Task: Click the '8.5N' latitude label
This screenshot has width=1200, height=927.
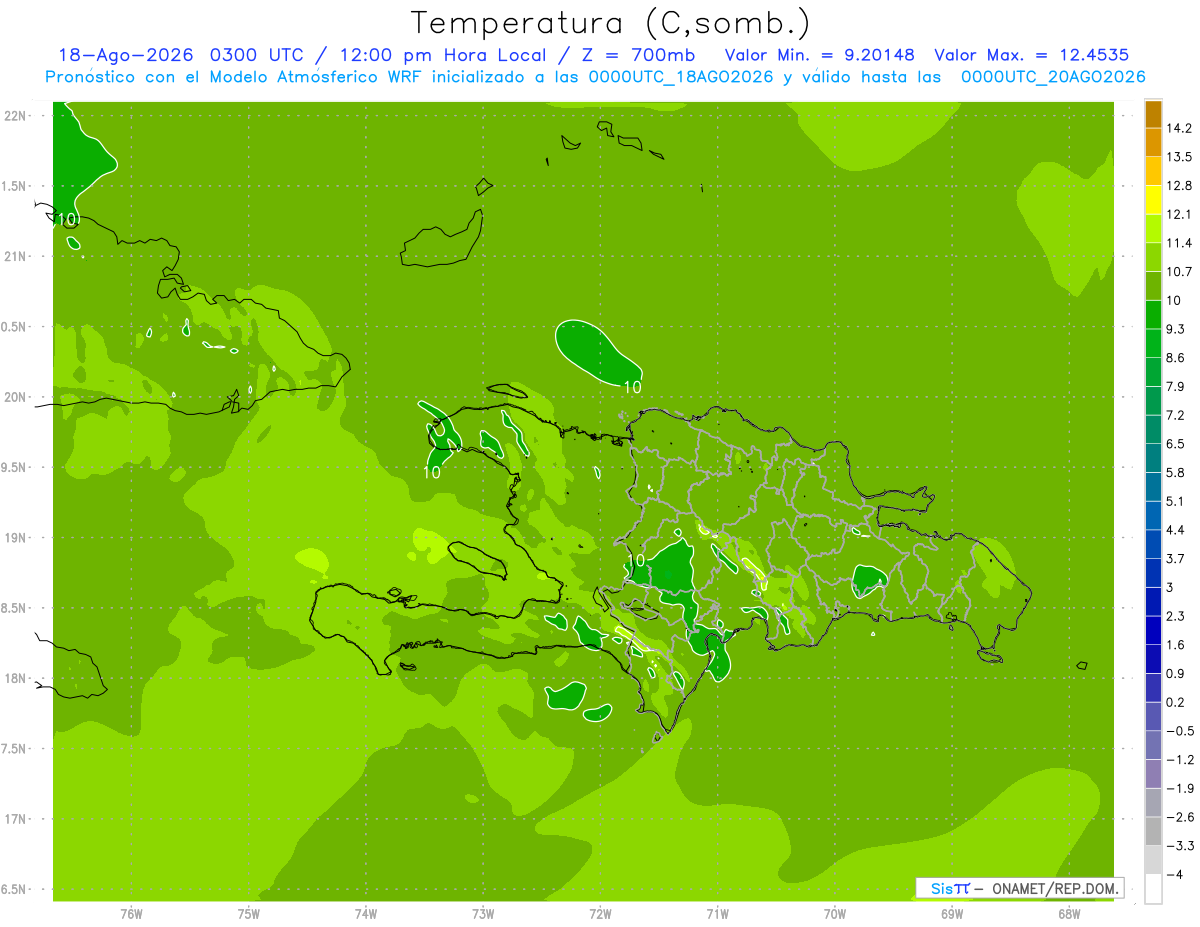Action: (14, 608)
